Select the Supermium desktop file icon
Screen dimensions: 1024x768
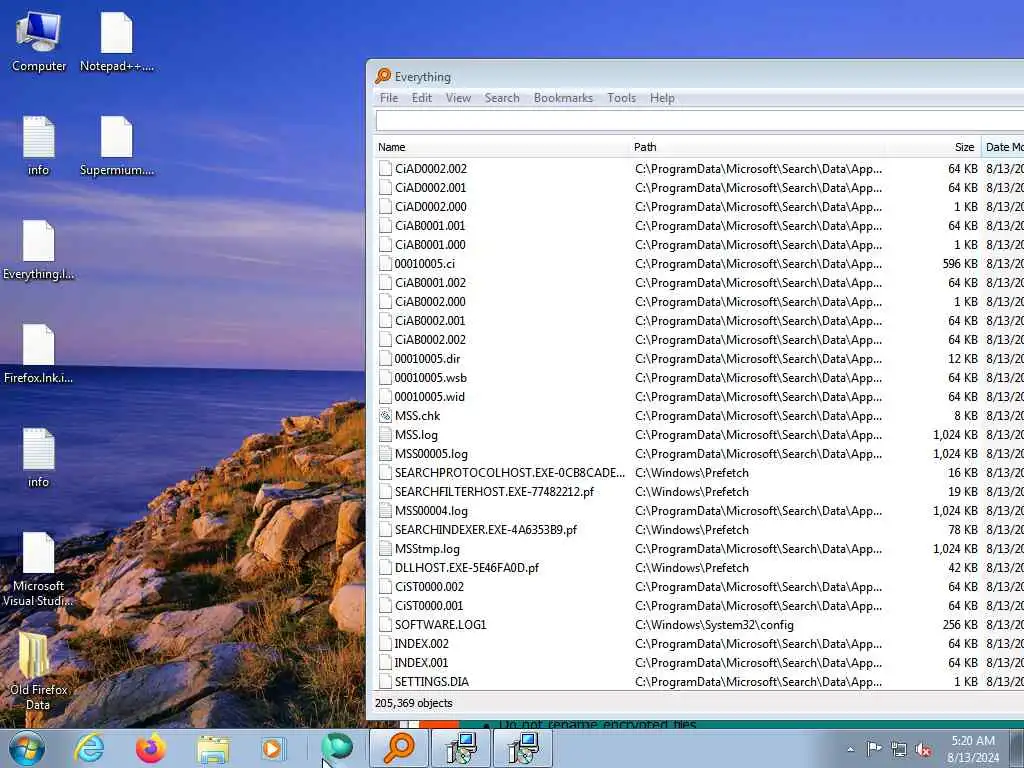click(117, 146)
